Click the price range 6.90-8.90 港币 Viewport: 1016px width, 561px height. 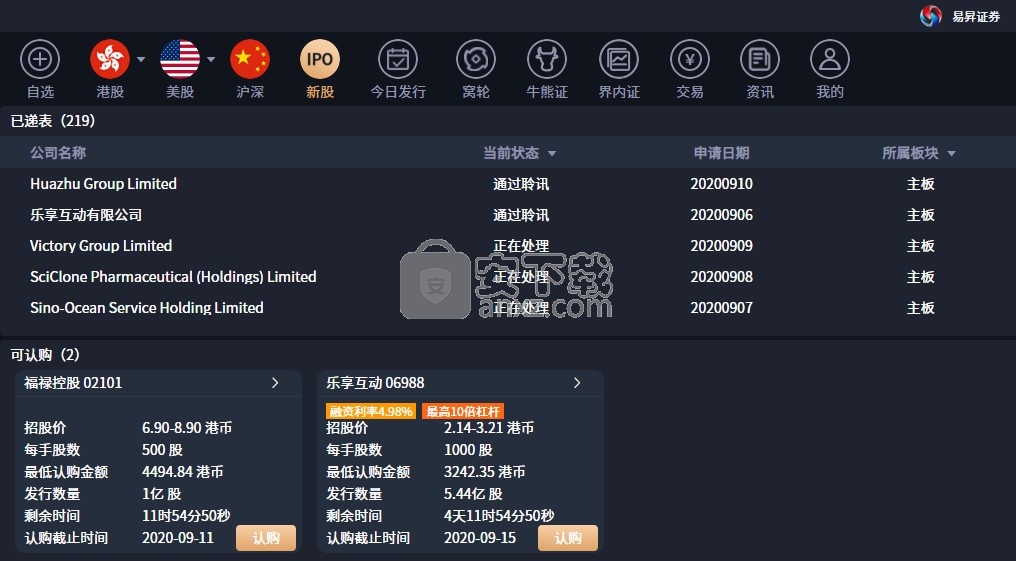pos(187,428)
